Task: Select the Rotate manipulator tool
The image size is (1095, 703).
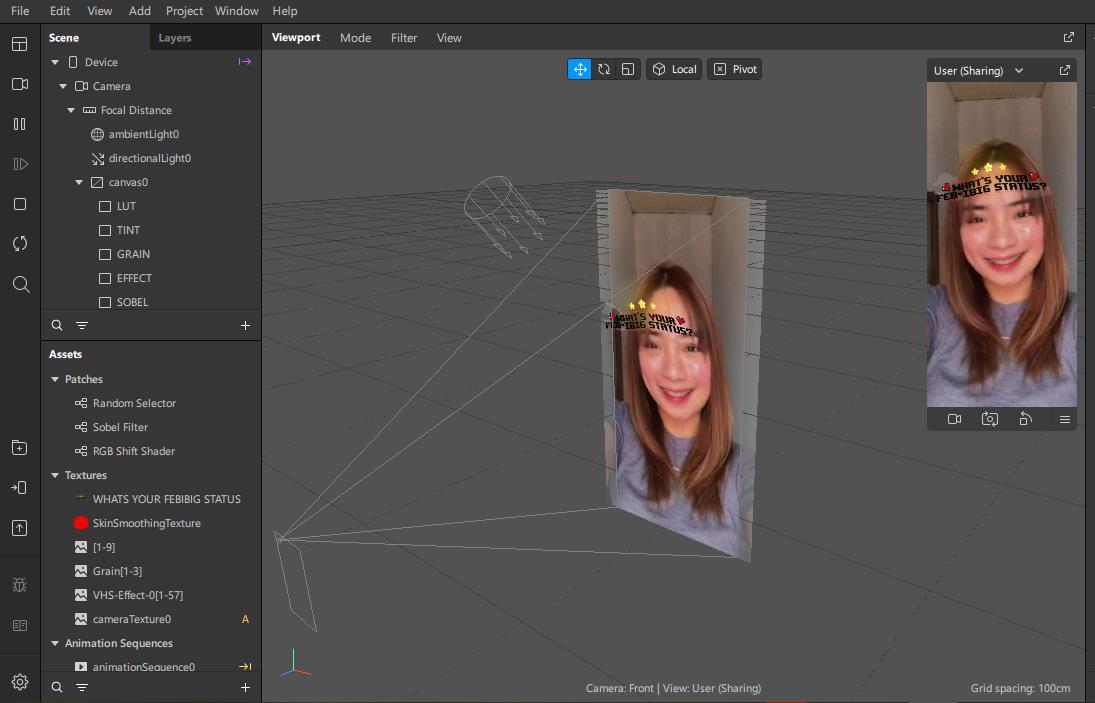Action: tap(604, 69)
